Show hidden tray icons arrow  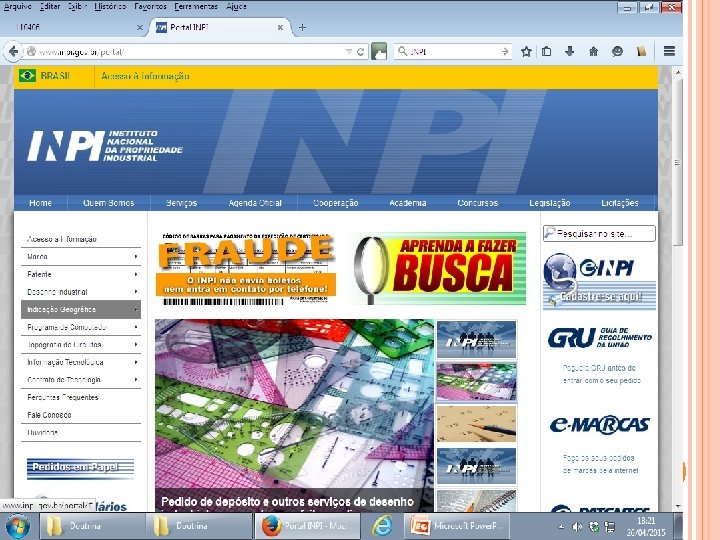561,527
